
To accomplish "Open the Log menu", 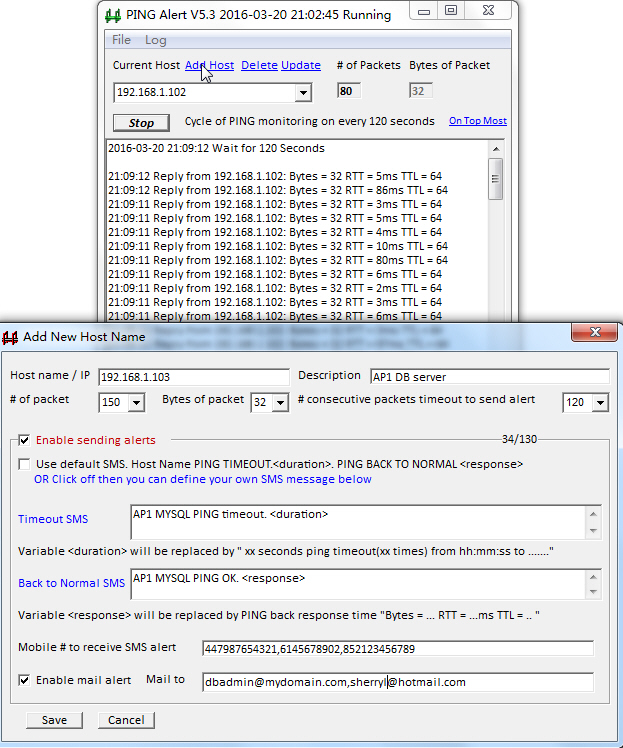I will tap(156, 40).
